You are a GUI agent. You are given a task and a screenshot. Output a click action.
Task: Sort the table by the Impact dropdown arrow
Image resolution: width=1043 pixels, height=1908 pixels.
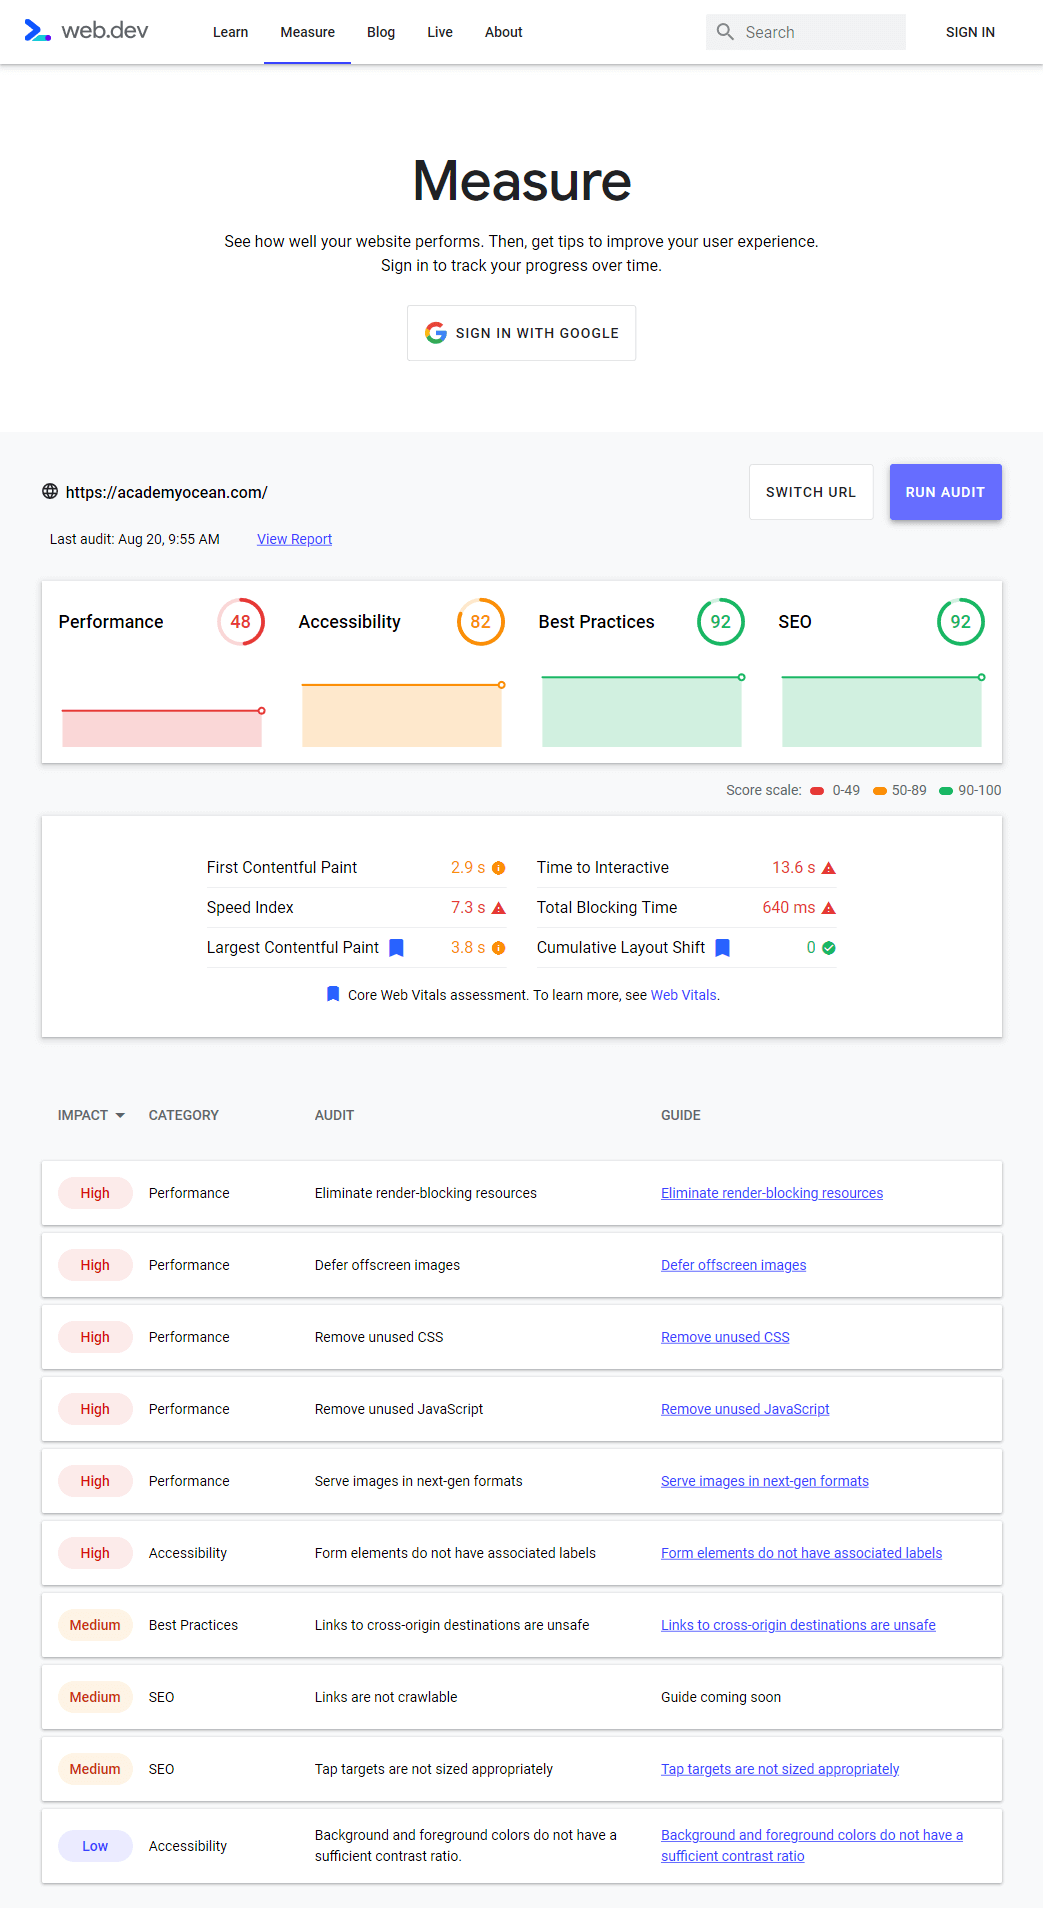point(120,1115)
